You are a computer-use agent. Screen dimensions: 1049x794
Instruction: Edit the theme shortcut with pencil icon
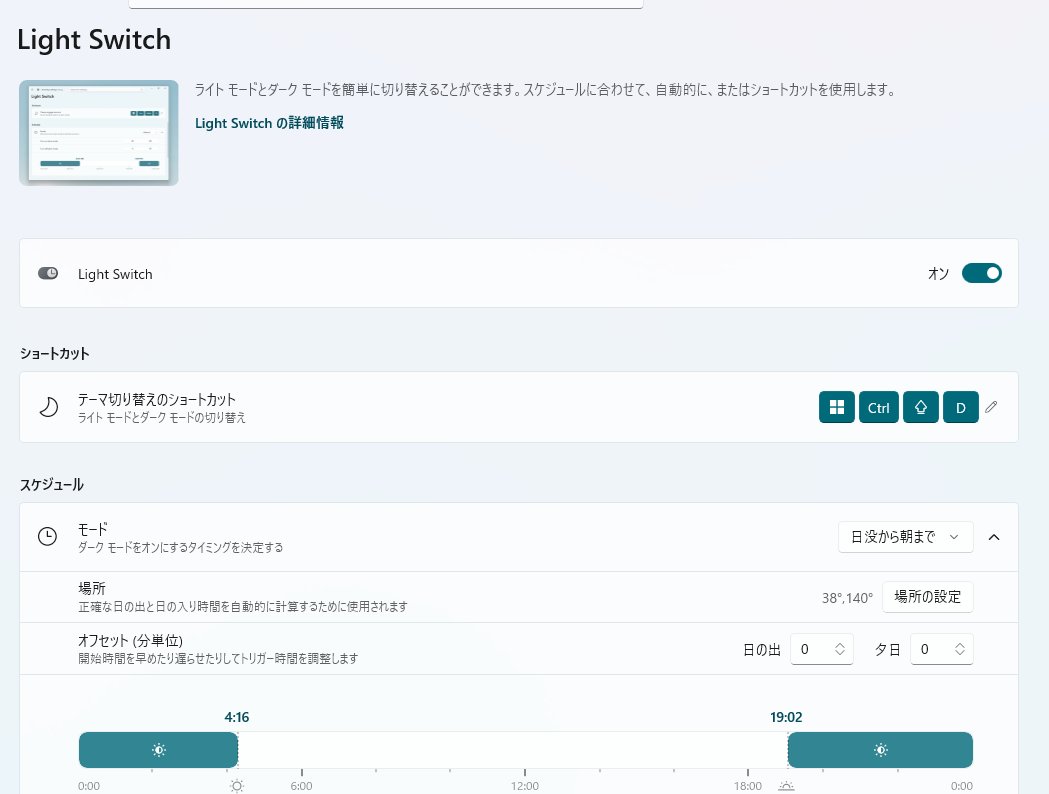click(991, 407)
